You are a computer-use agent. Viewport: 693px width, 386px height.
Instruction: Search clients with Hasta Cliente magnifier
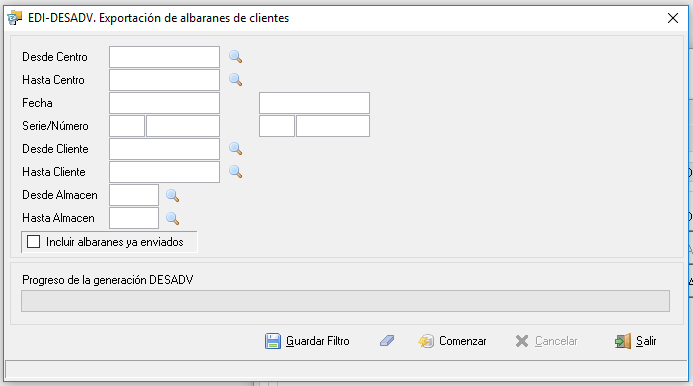[x=235, y=172]
